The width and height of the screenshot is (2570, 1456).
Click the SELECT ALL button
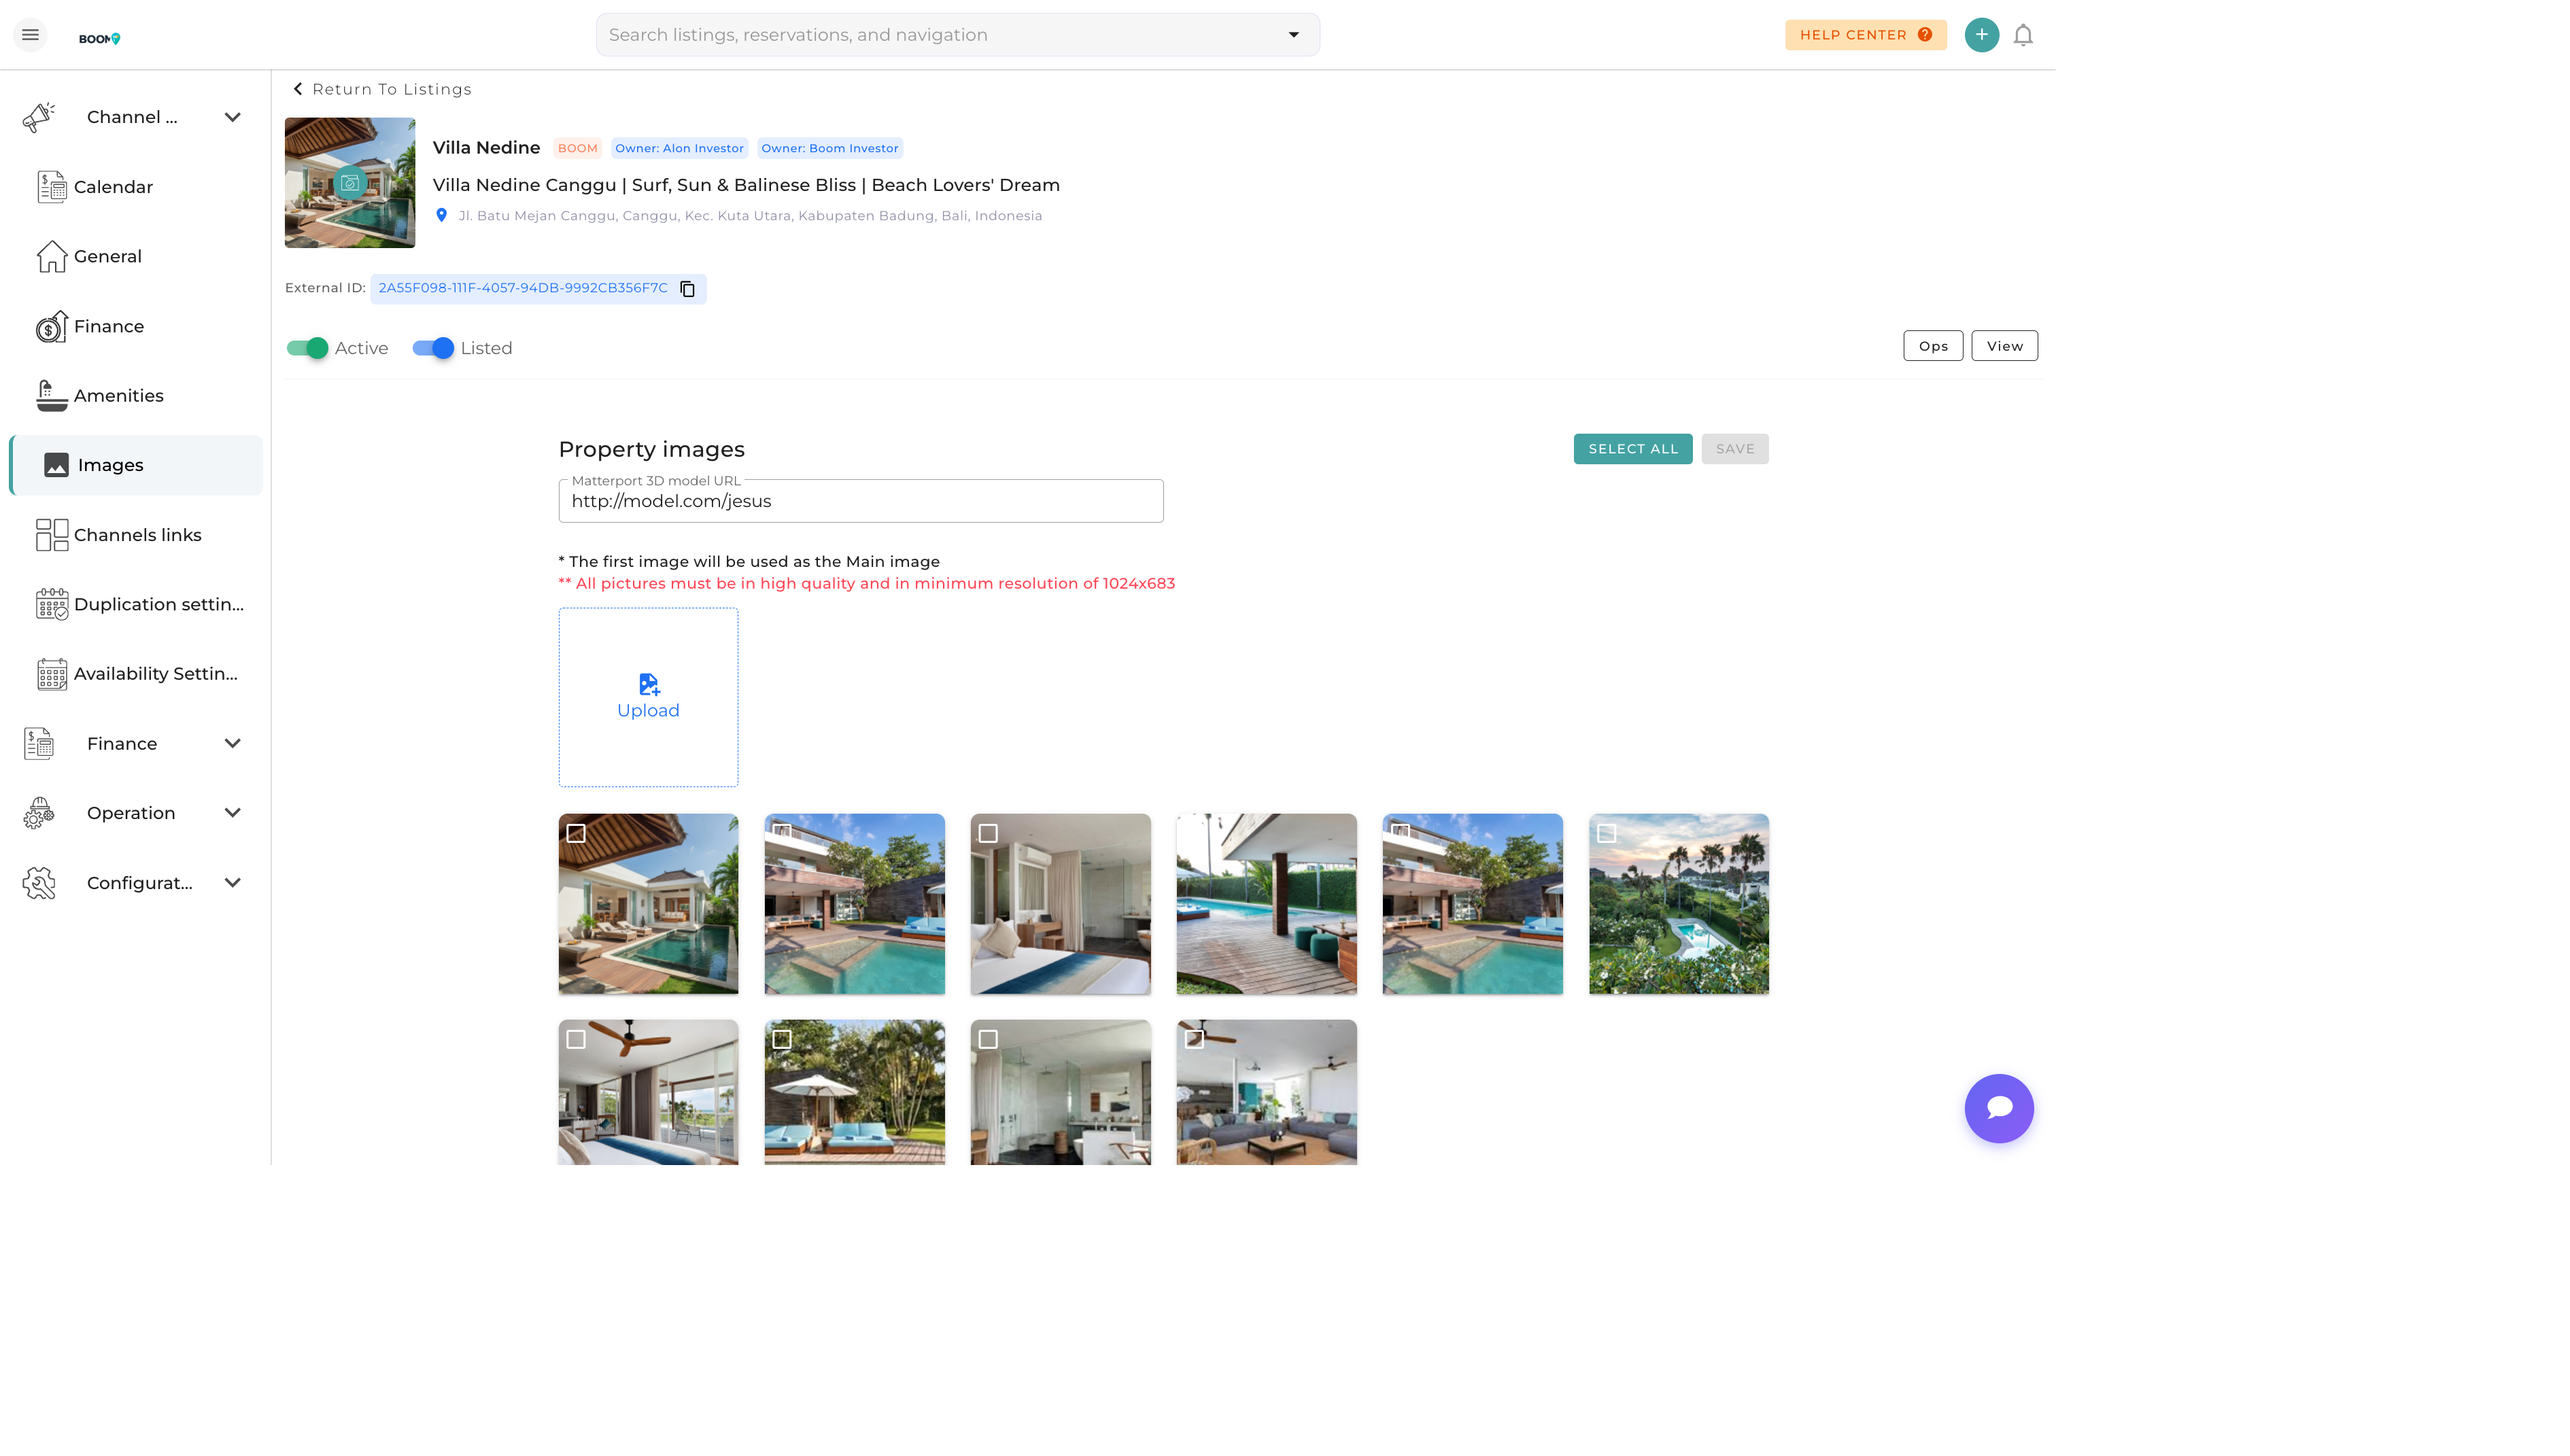coord(1632,448)
